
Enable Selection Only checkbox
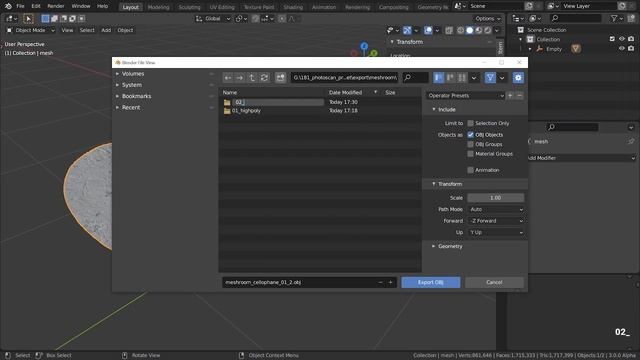[470, 123]
